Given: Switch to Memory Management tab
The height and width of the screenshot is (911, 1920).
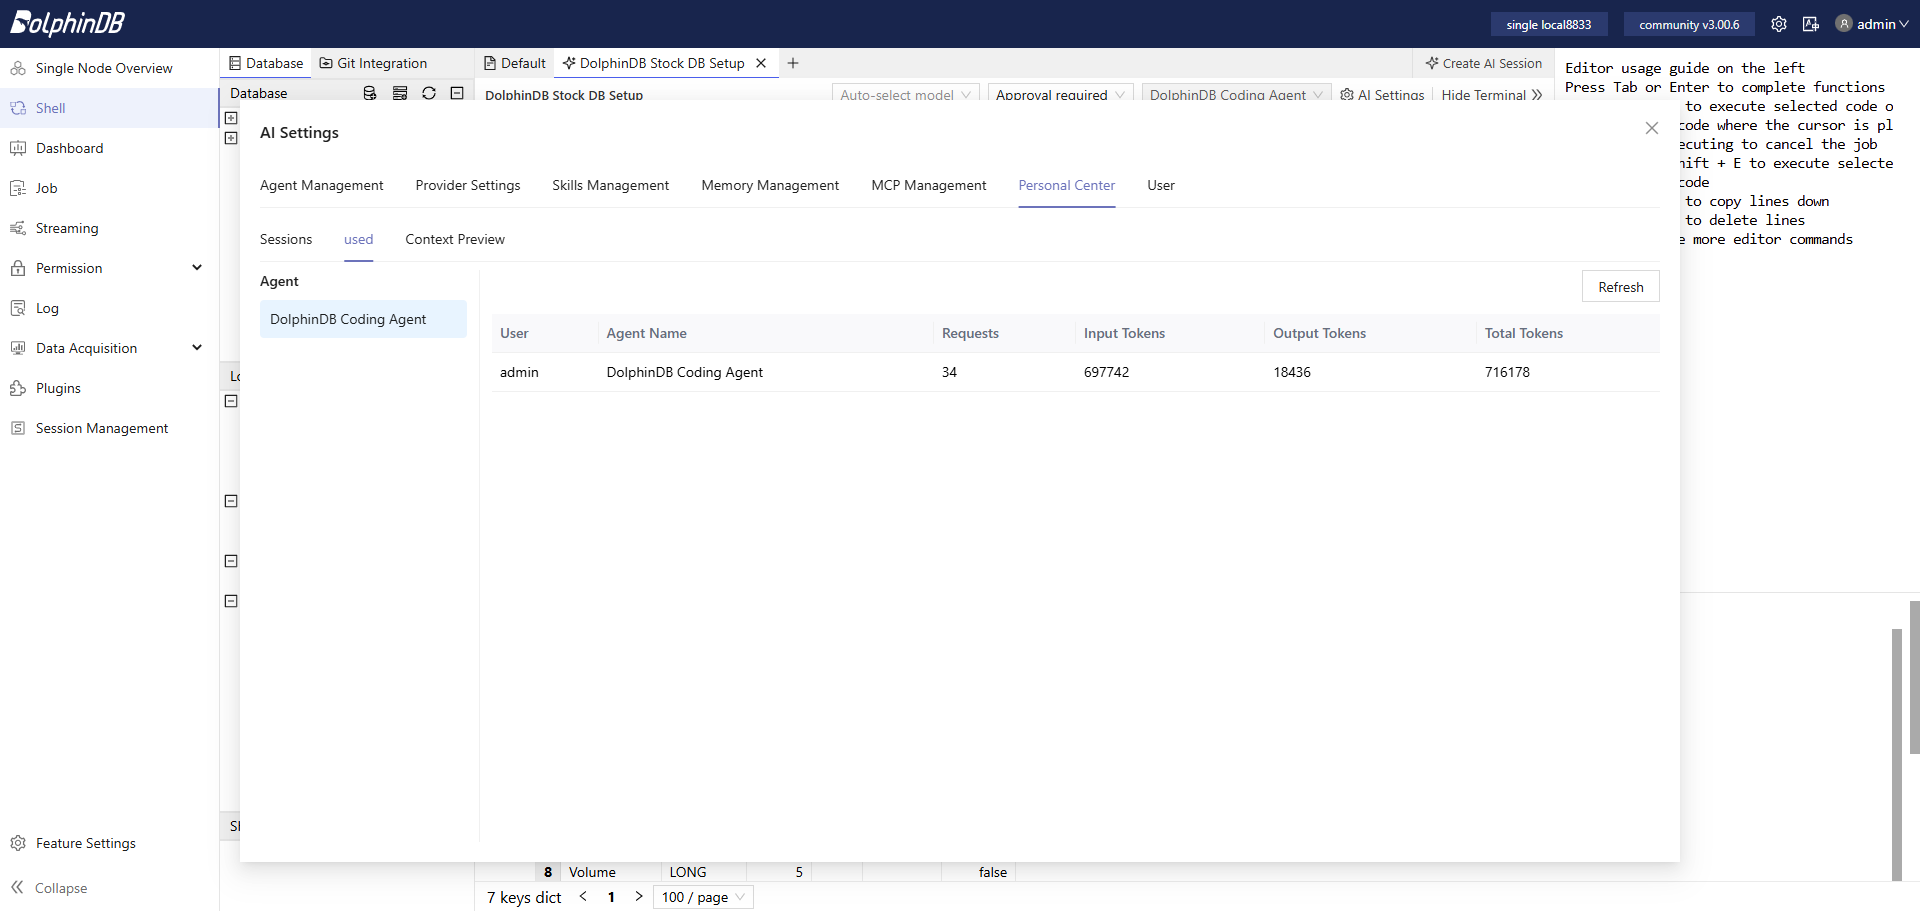Looking at the screenshot, I should (x=770, y=185).
